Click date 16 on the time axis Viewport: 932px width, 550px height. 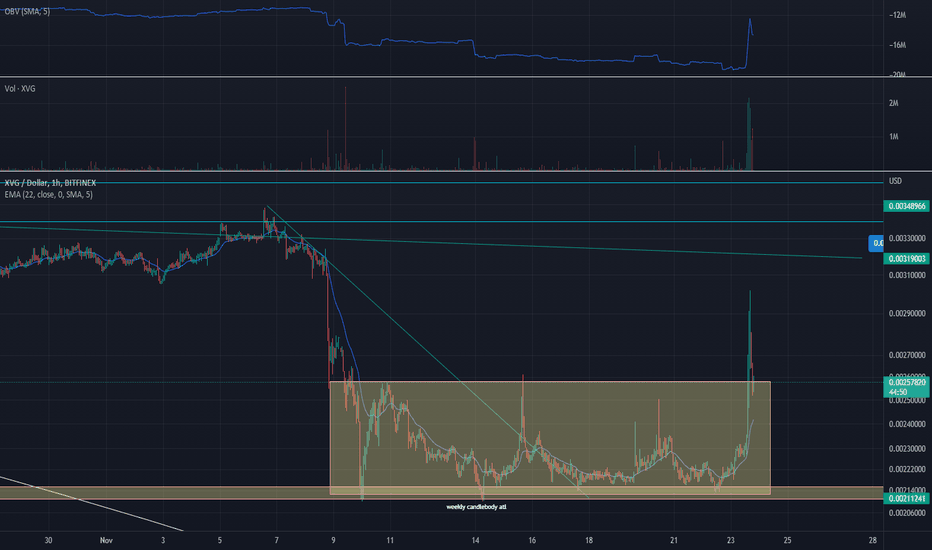[532, 540]
